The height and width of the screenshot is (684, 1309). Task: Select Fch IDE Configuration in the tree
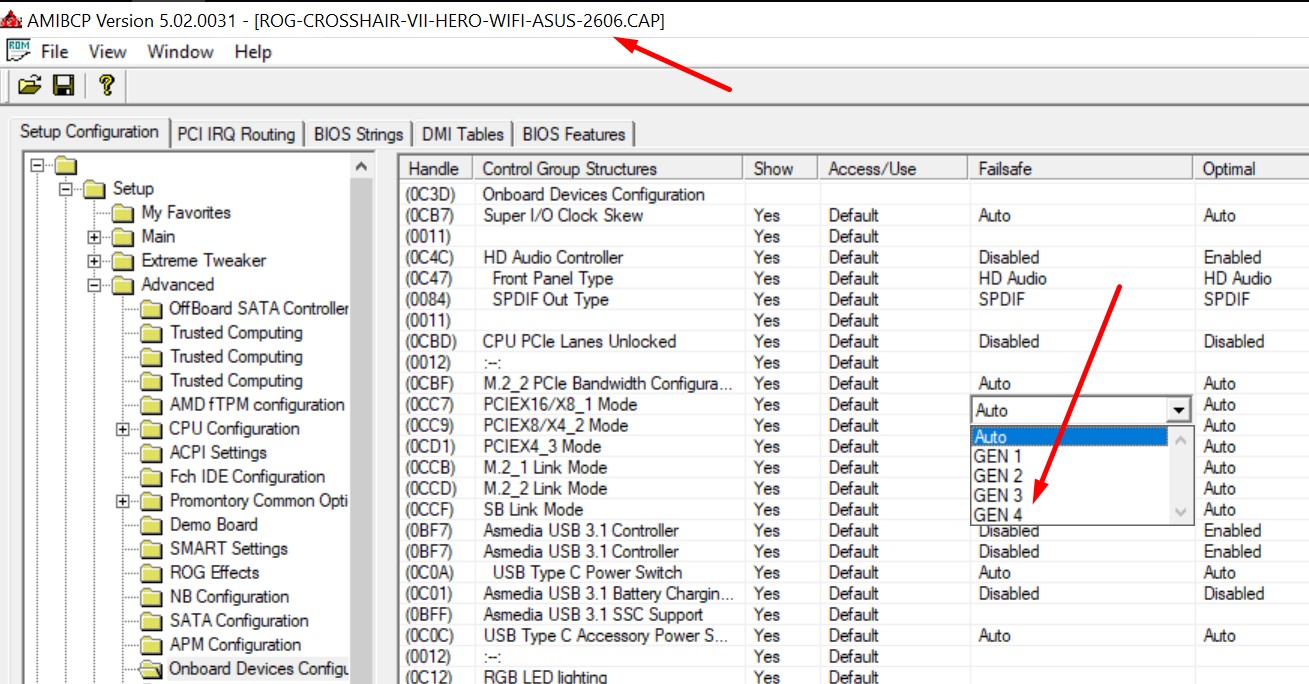[247, 477]
